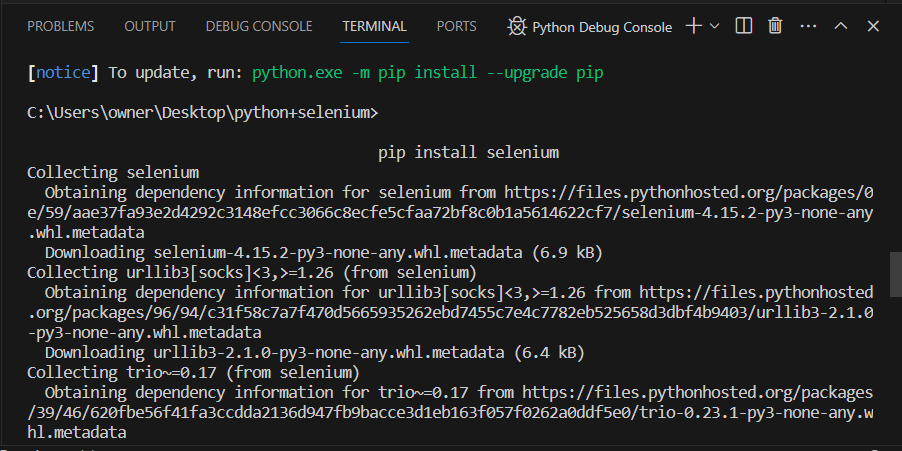
Task: Open the PORTS tab
Action: point(457,26)
